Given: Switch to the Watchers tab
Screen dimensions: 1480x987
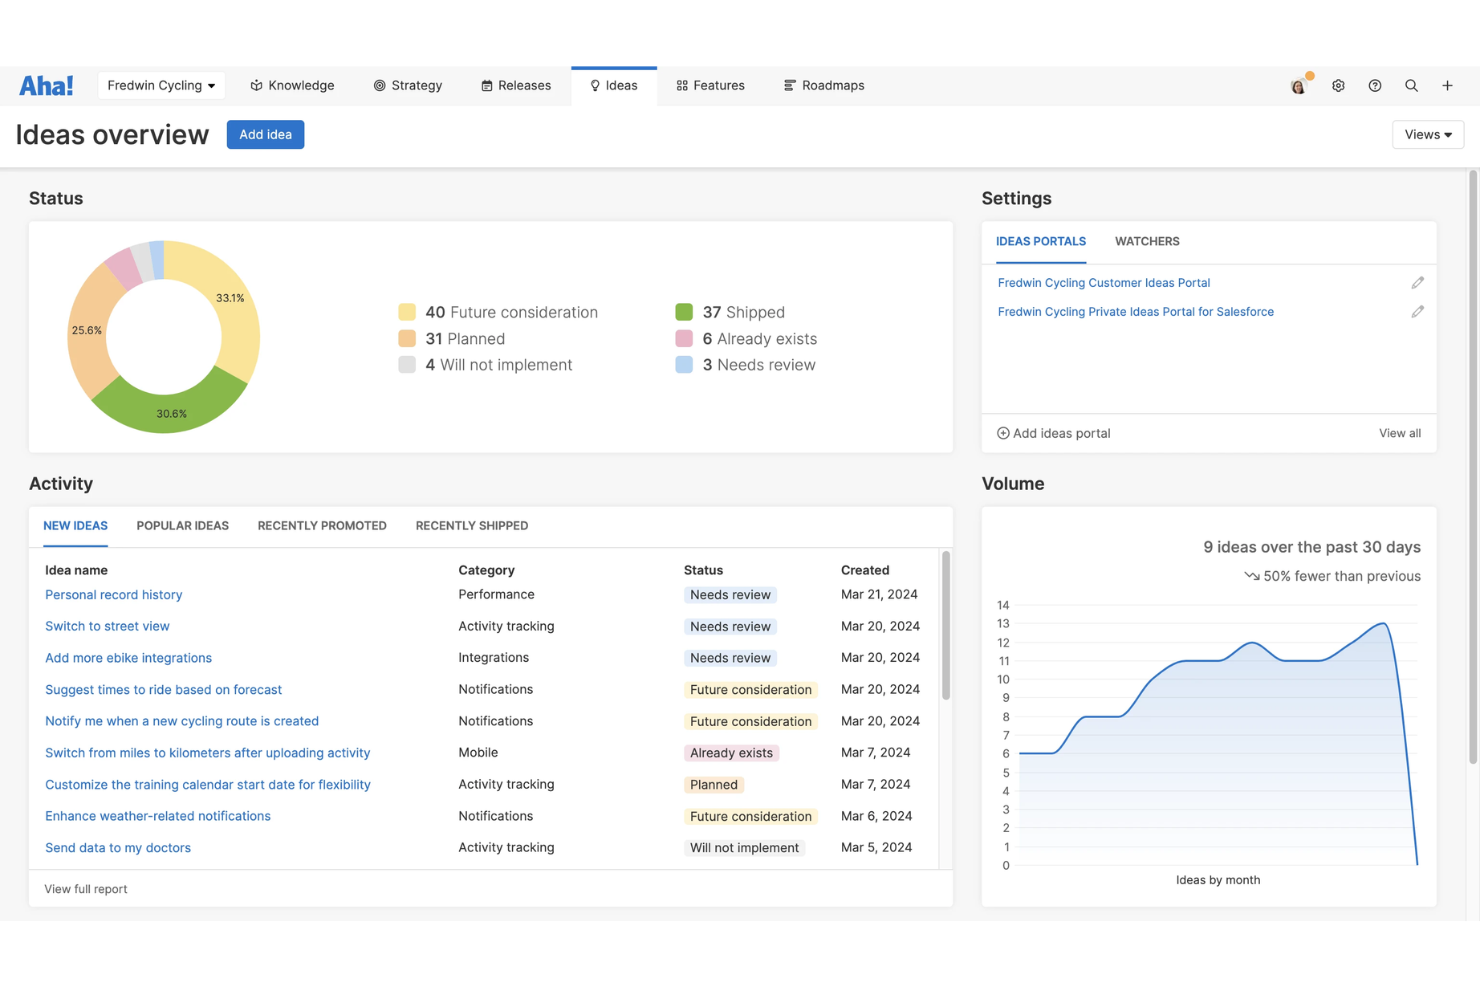Looking at the screenshot, I should coord(1147,242).
